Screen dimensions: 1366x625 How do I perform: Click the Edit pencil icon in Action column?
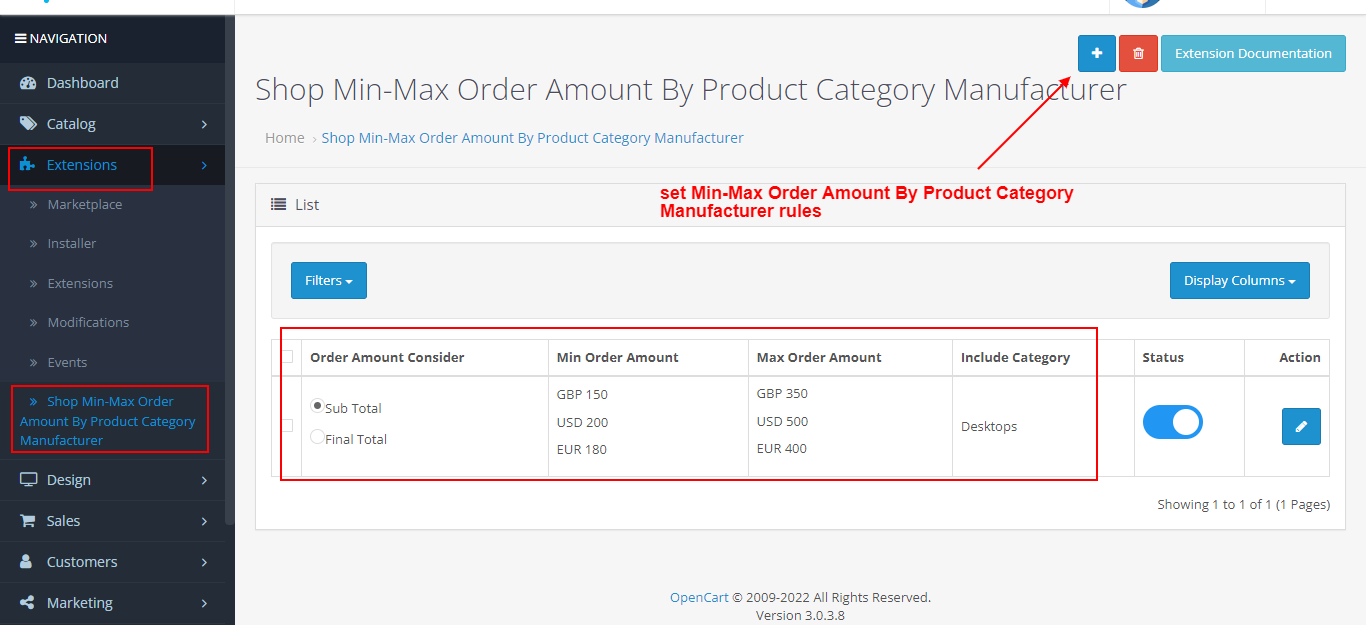coord(1300,426)
